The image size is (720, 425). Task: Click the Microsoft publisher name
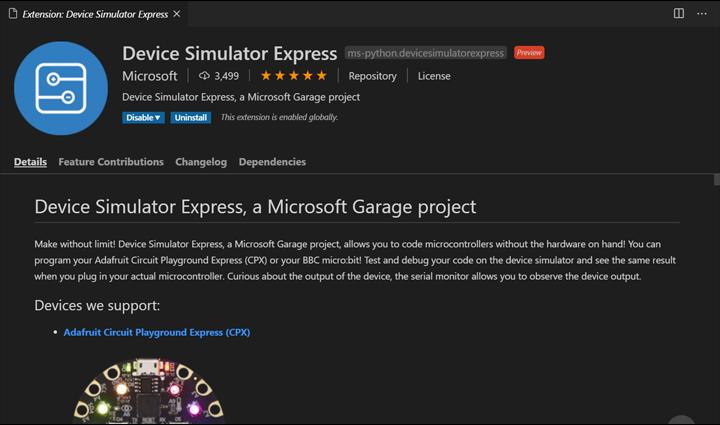(149, 76)
